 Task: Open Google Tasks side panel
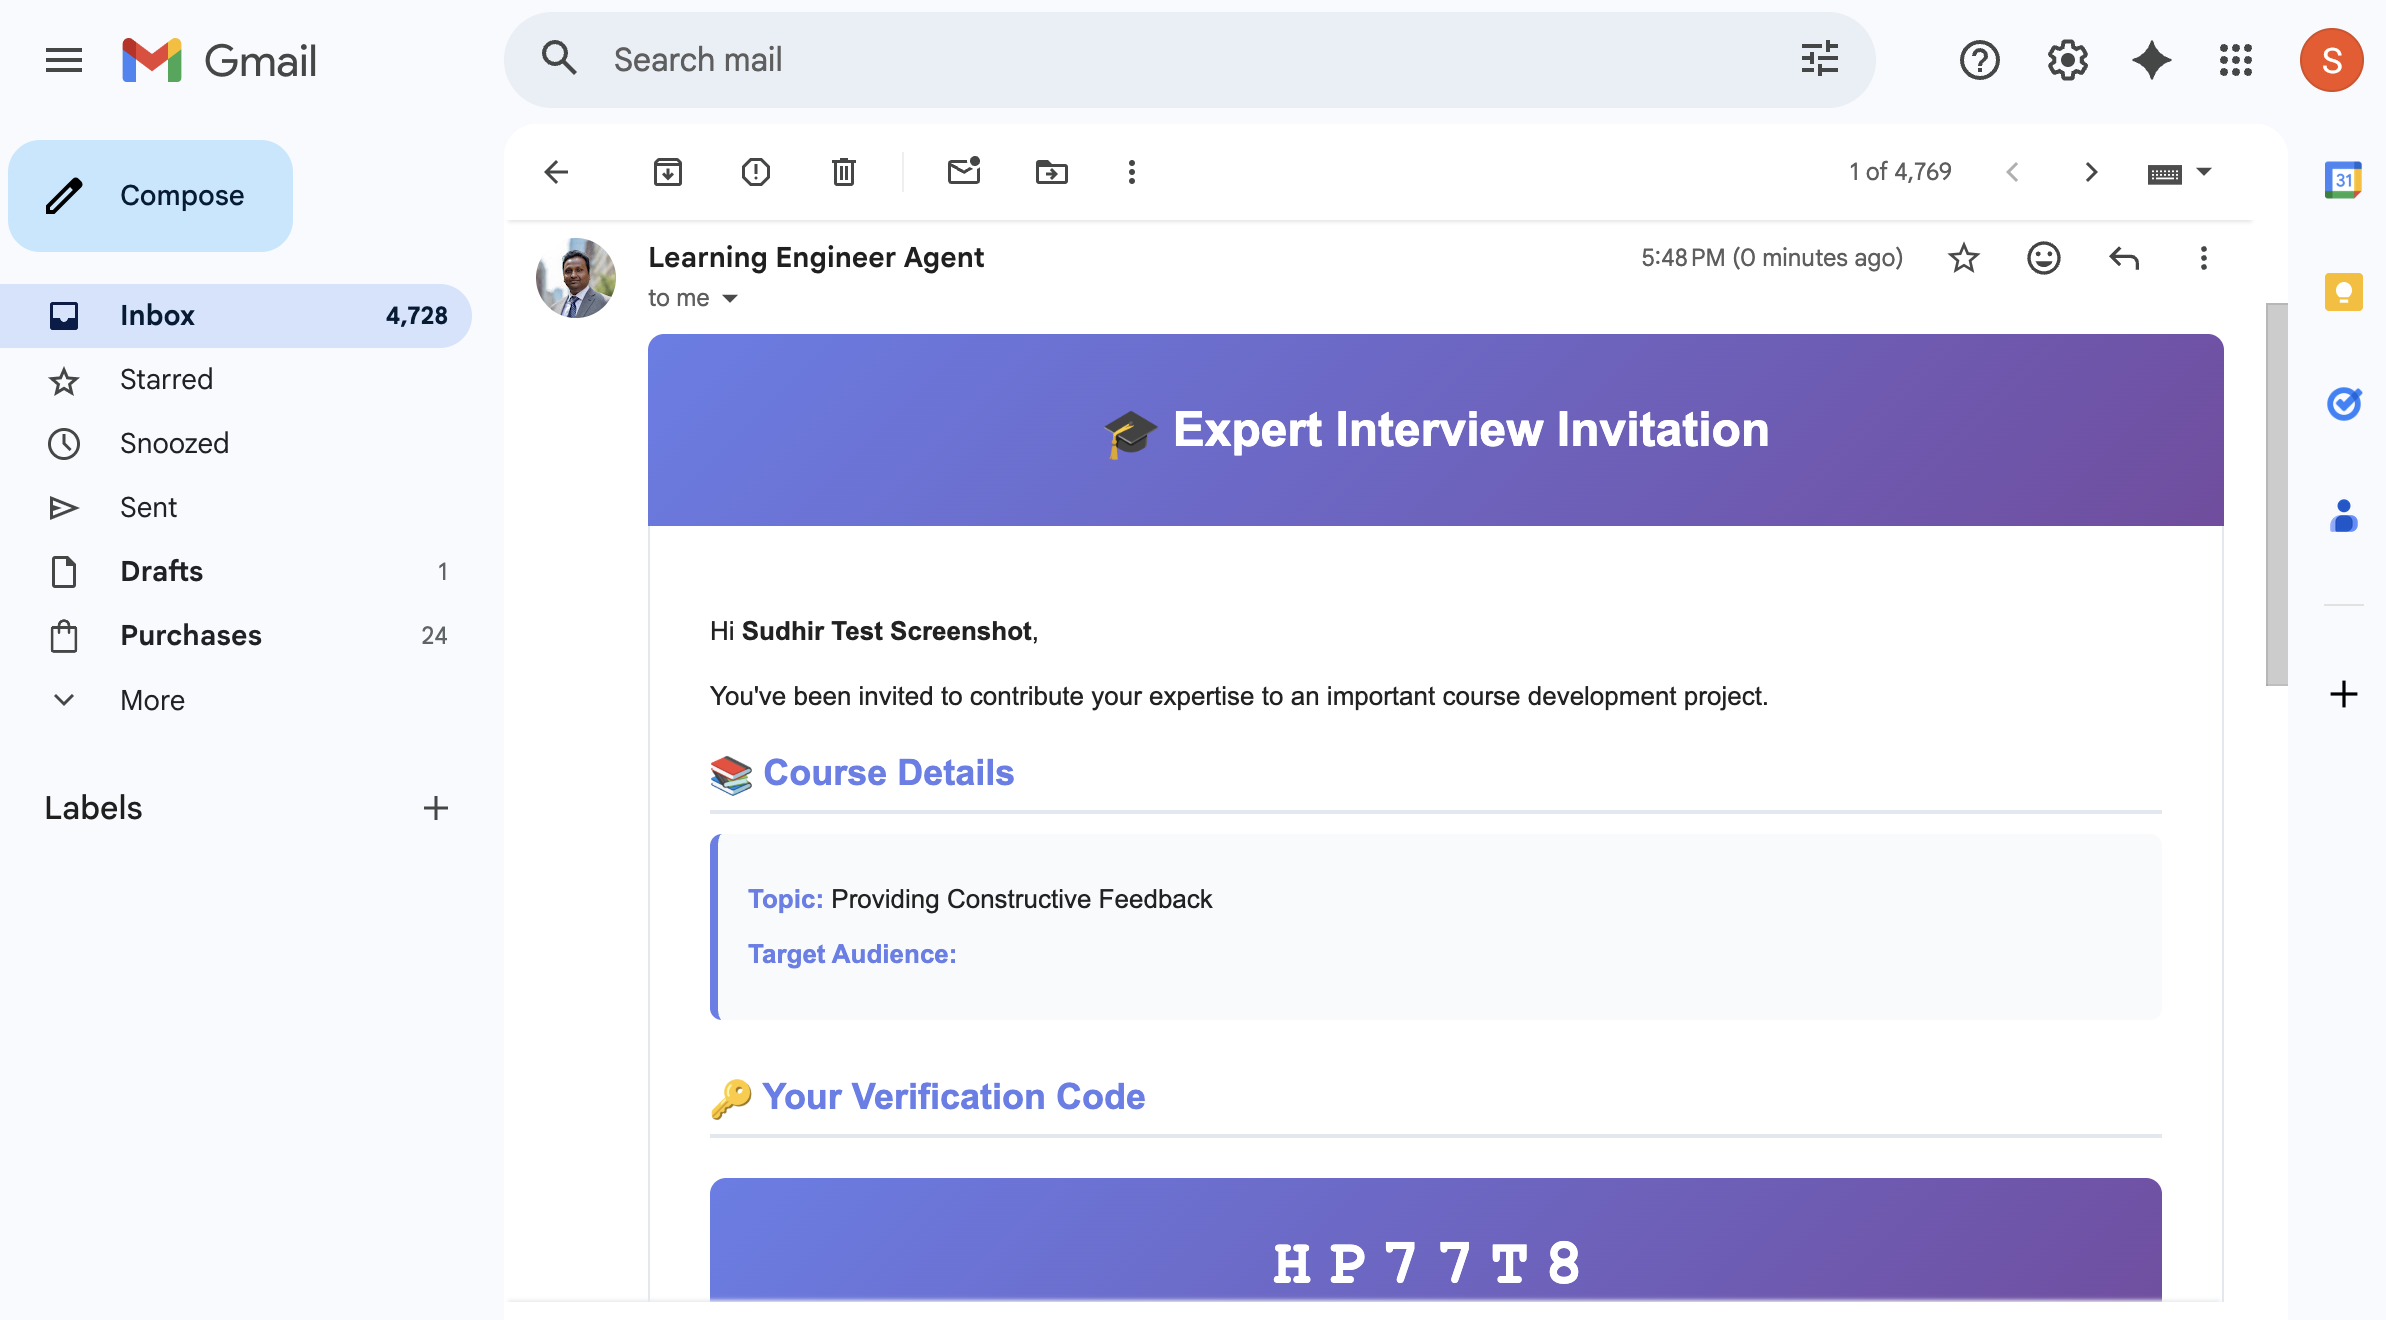point(2345,404)
